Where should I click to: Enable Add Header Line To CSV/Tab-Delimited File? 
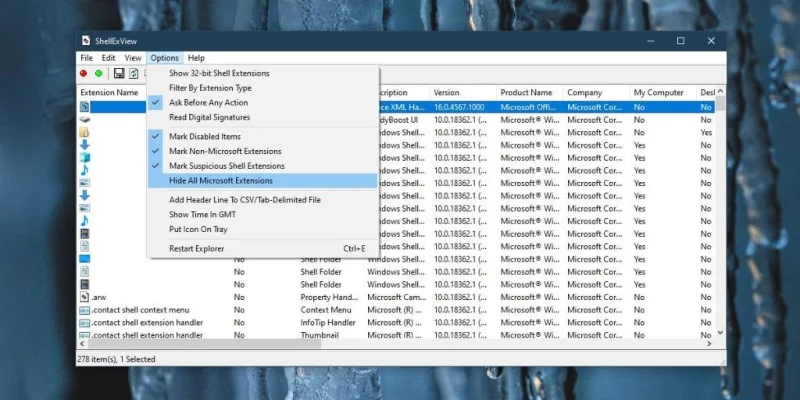click(245, 200)
